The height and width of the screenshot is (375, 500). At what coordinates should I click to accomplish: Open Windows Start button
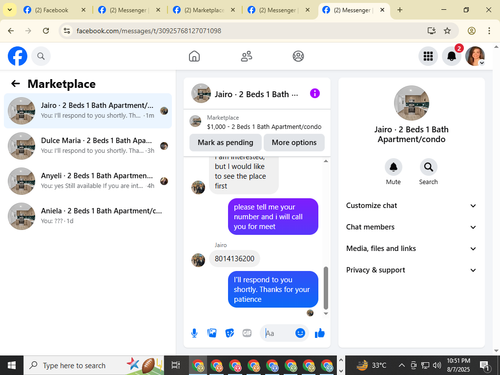[11, 365]
